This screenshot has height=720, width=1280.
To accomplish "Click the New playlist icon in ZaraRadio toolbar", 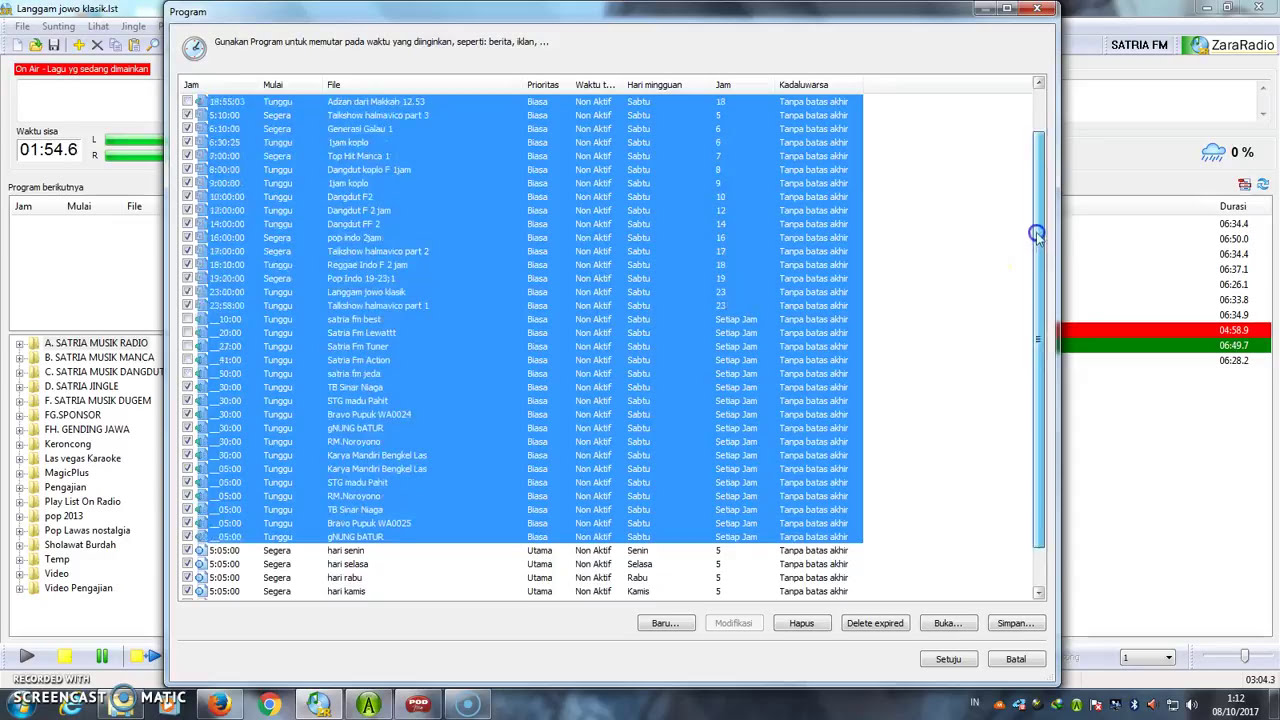I will pyautogui.click(x=18, y=45).
